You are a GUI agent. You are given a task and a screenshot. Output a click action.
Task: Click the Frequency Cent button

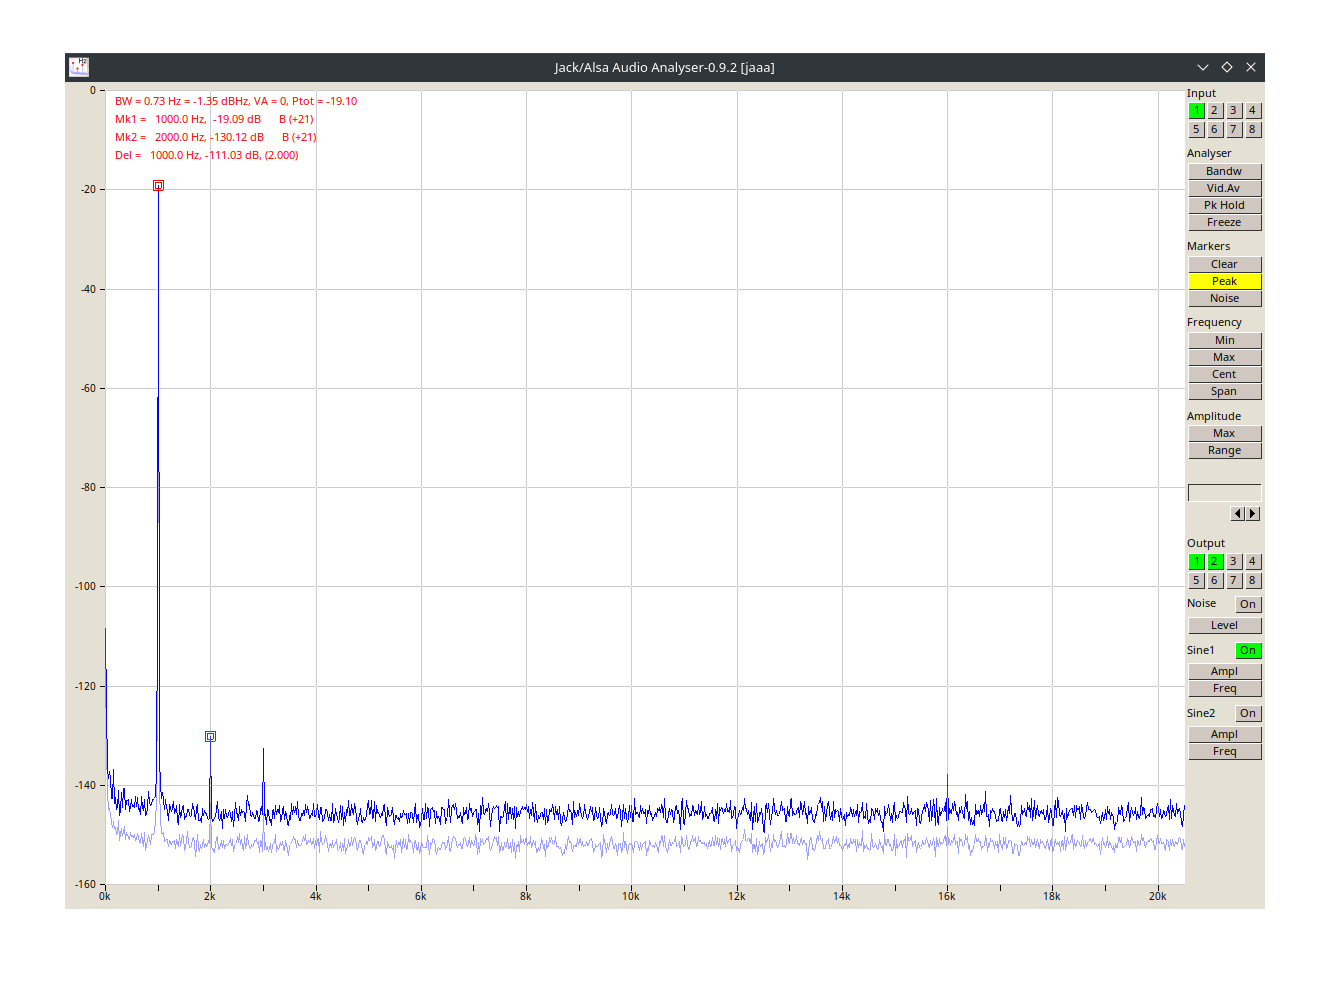(1224, 374)
